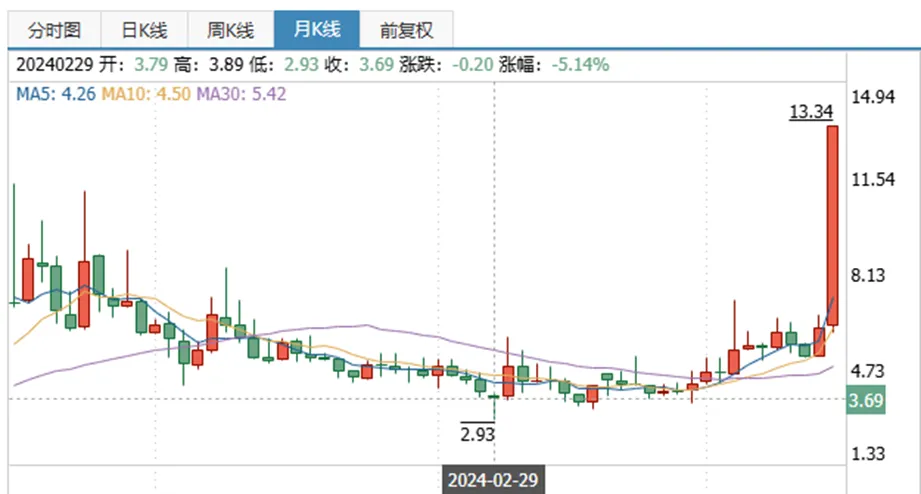Screen dimensions: 921x494
Task: Click the 低 2.93 value in header
Action: tap(301, 65)
